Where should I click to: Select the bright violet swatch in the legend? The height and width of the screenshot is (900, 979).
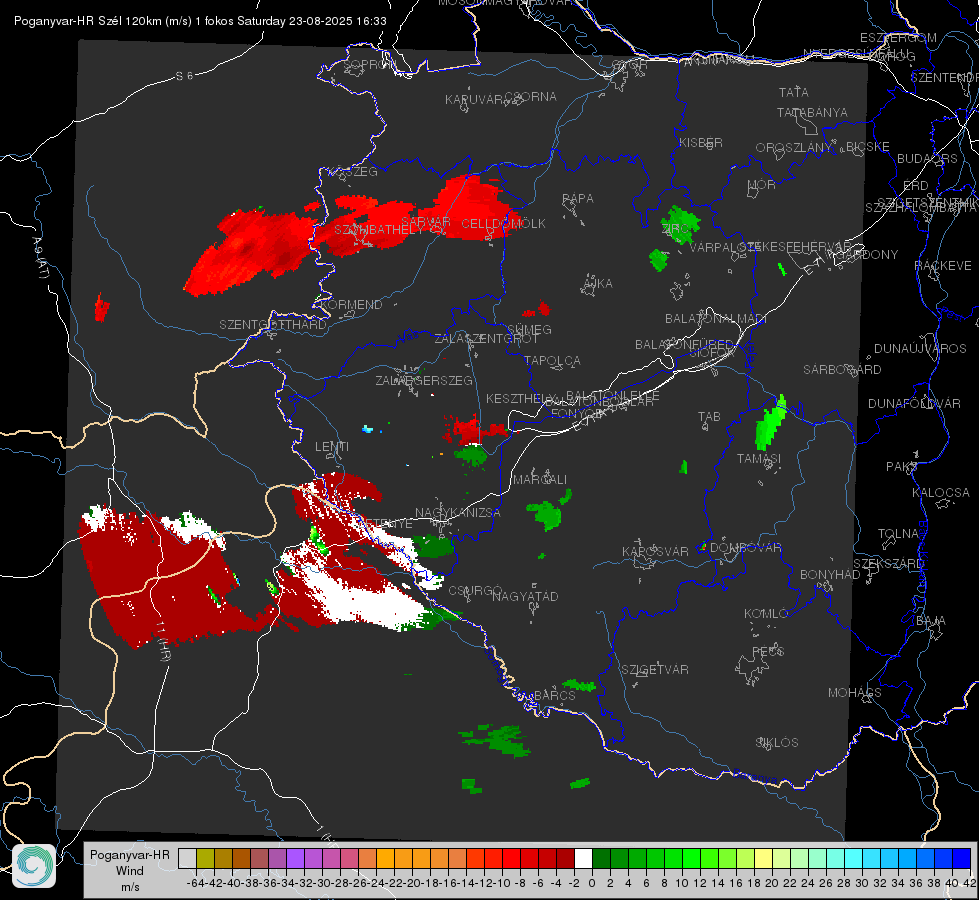click(x=295, y=859)
